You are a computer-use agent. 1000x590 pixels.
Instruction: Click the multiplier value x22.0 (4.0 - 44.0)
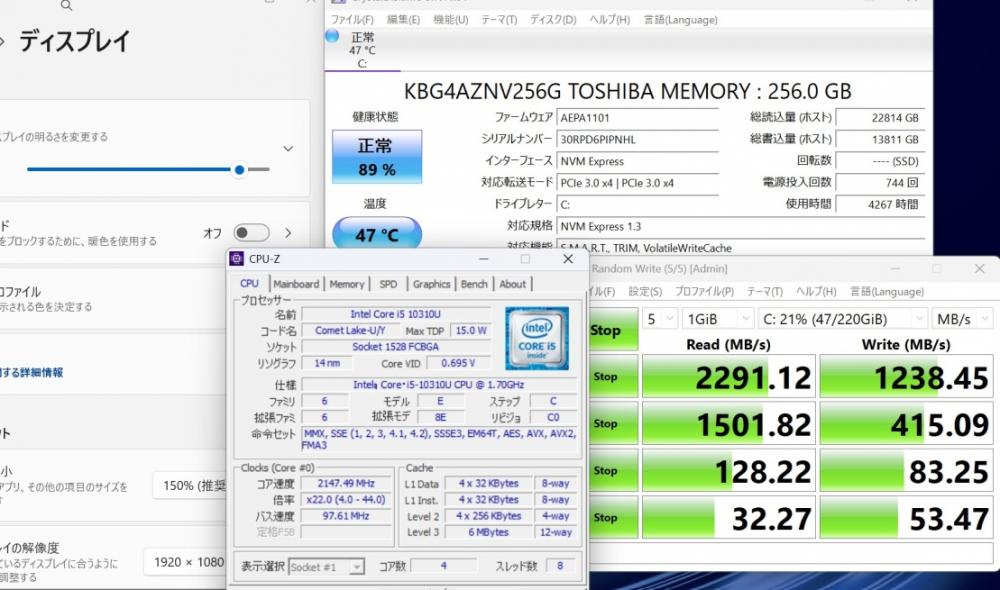tap(346, 500)
